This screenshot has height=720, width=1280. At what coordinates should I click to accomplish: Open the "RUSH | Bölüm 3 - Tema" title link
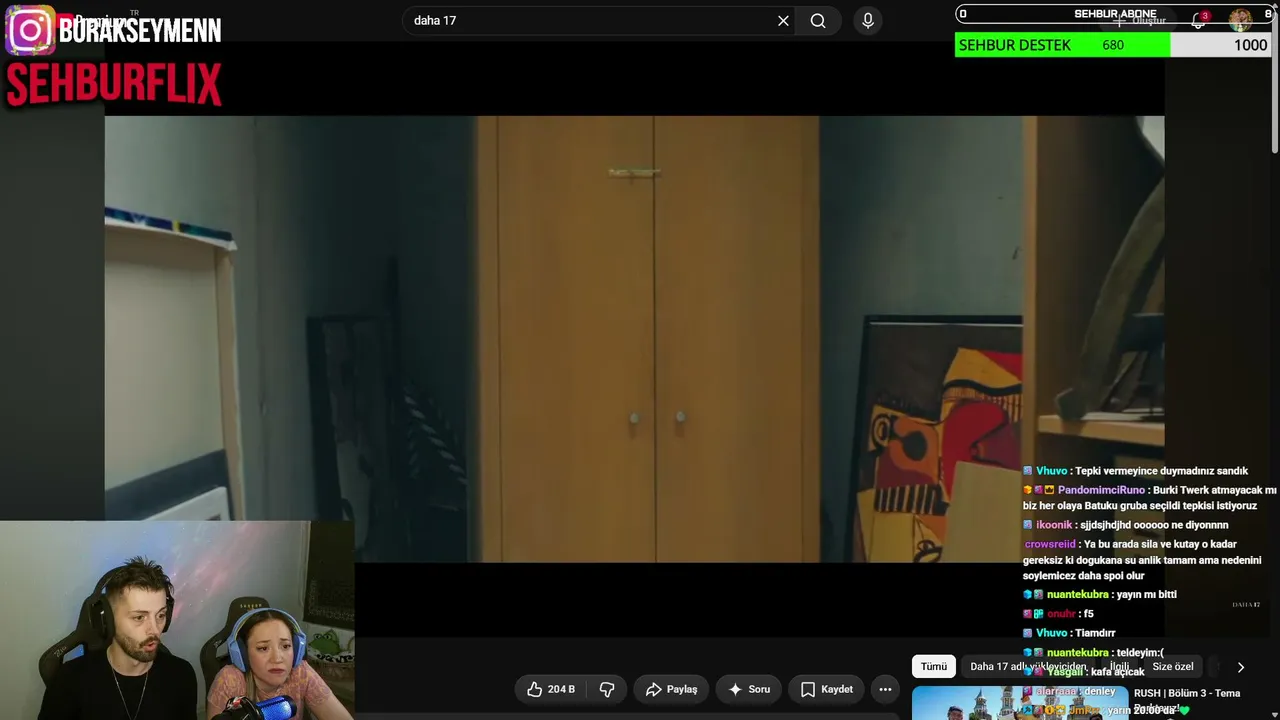(1187, 693)
